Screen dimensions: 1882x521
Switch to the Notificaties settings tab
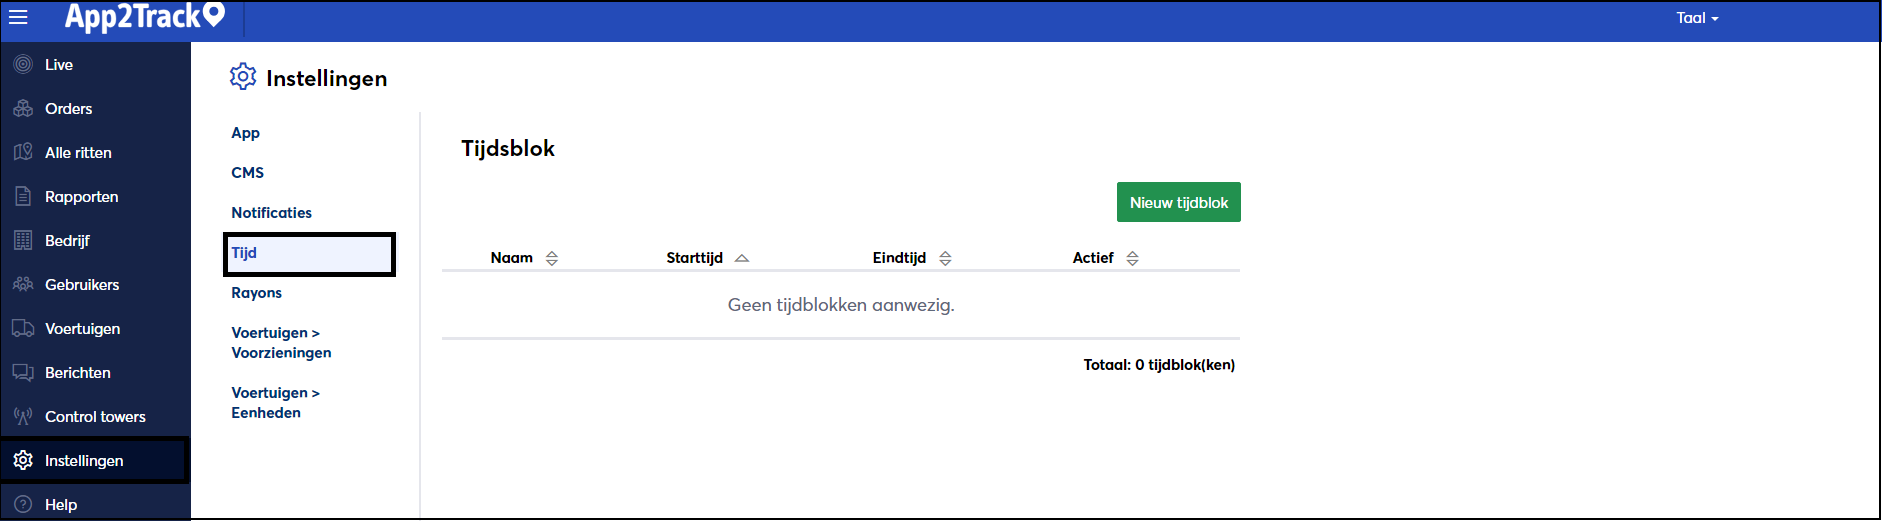271,213
